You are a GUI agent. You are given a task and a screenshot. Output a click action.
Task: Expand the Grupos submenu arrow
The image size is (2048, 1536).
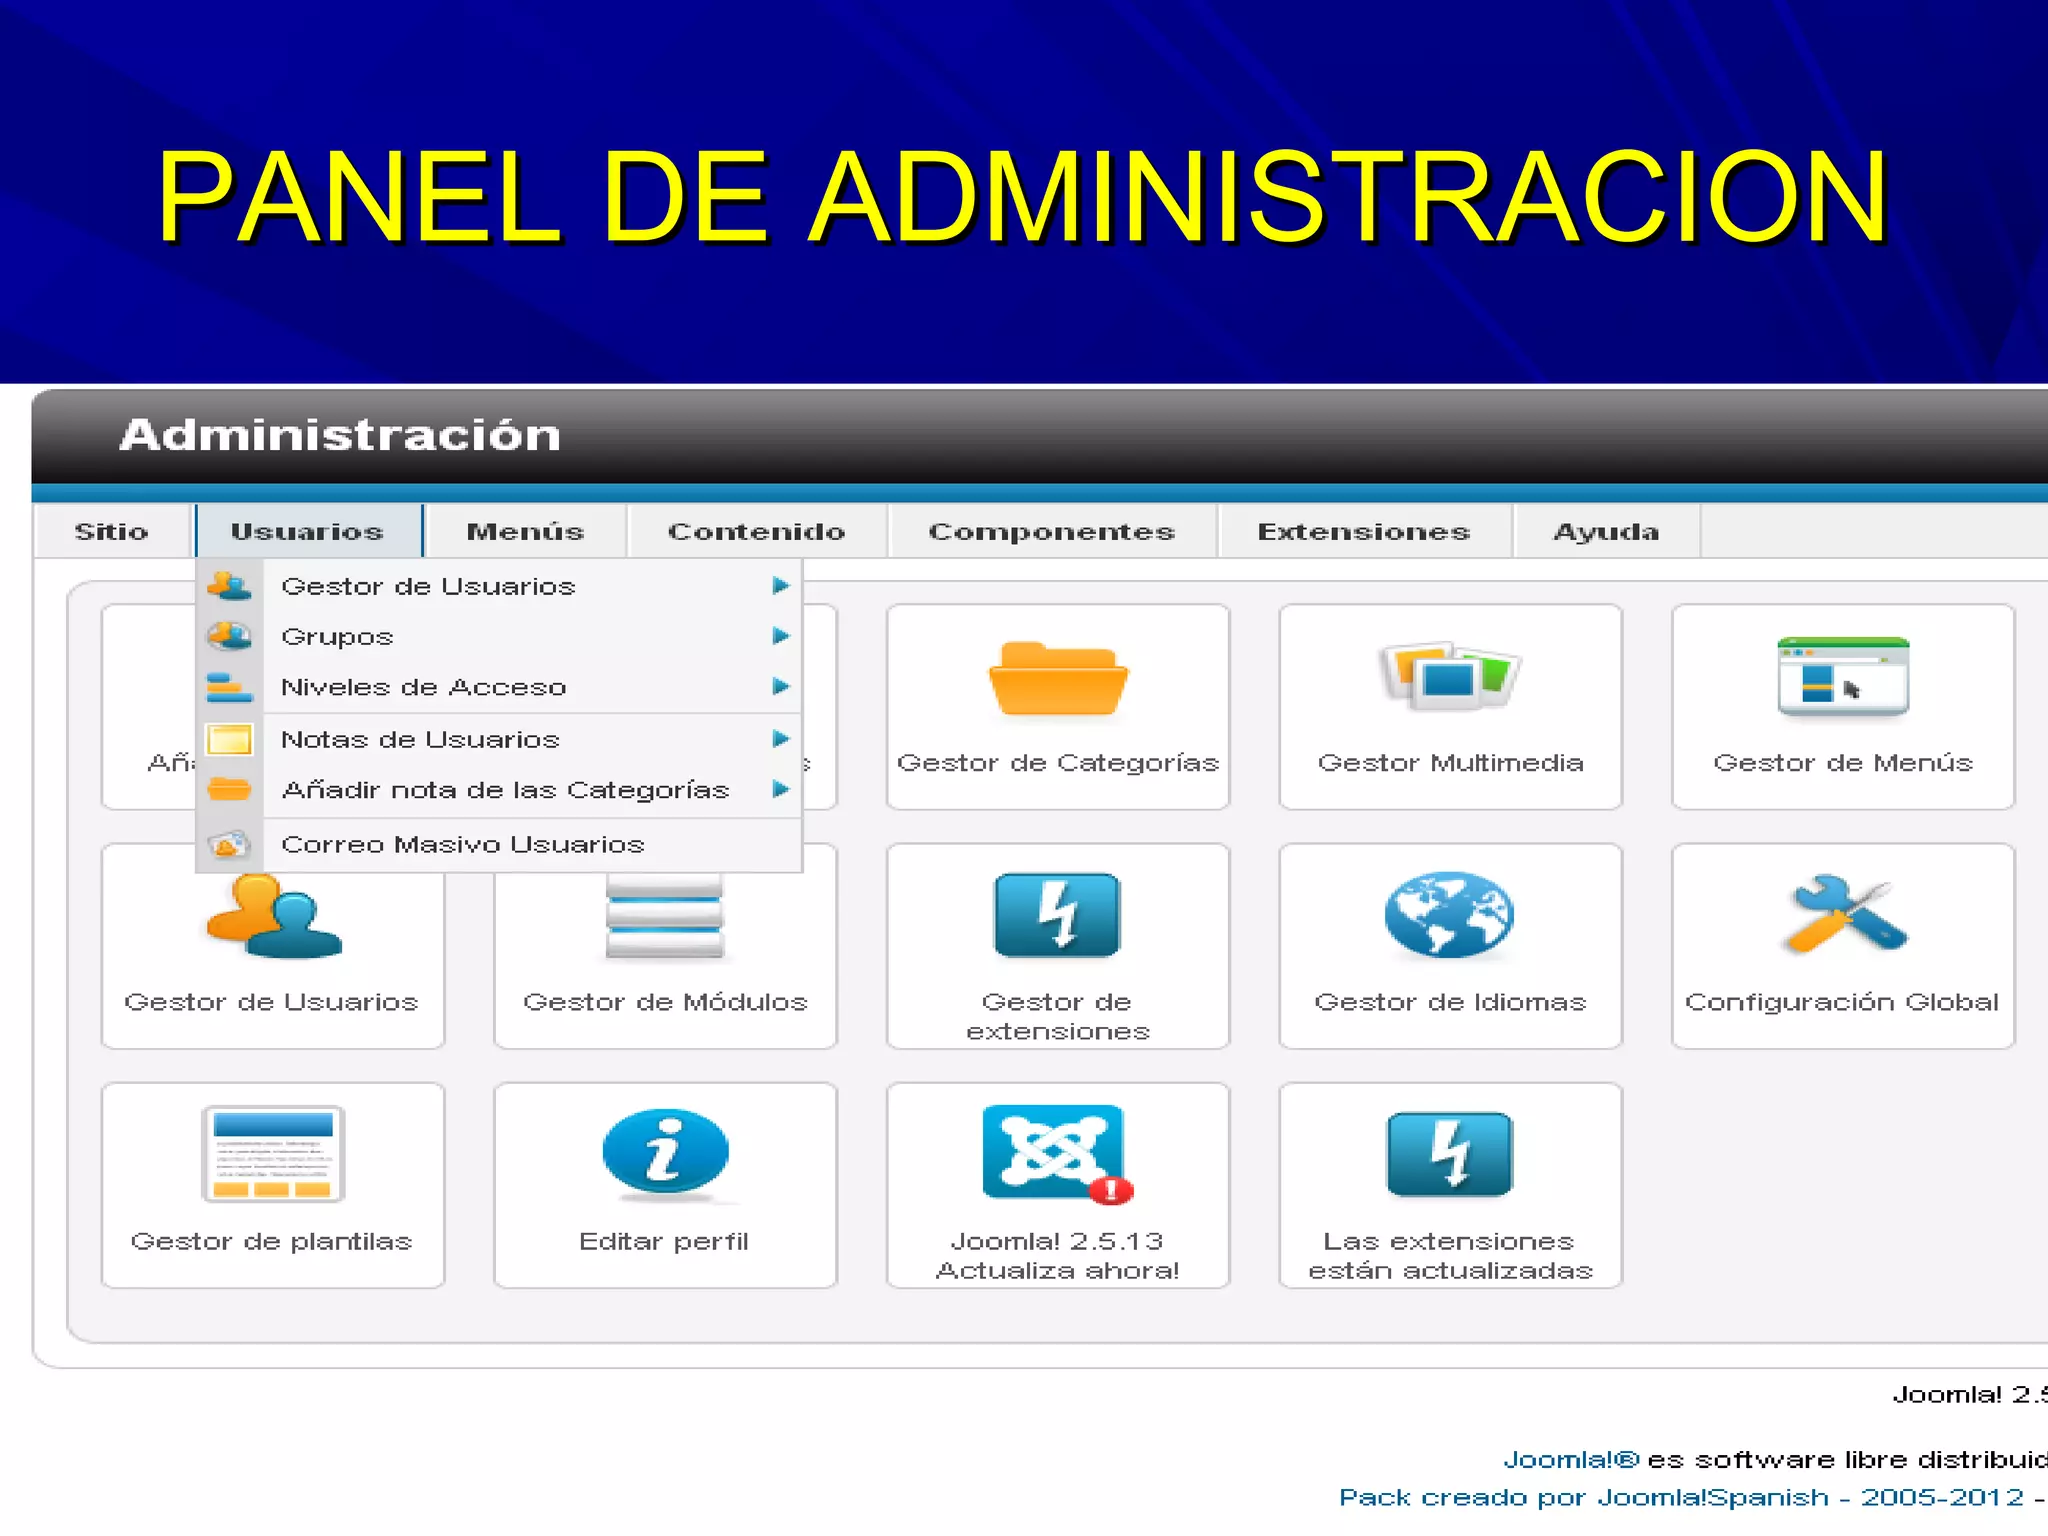[x=781, y=636]
